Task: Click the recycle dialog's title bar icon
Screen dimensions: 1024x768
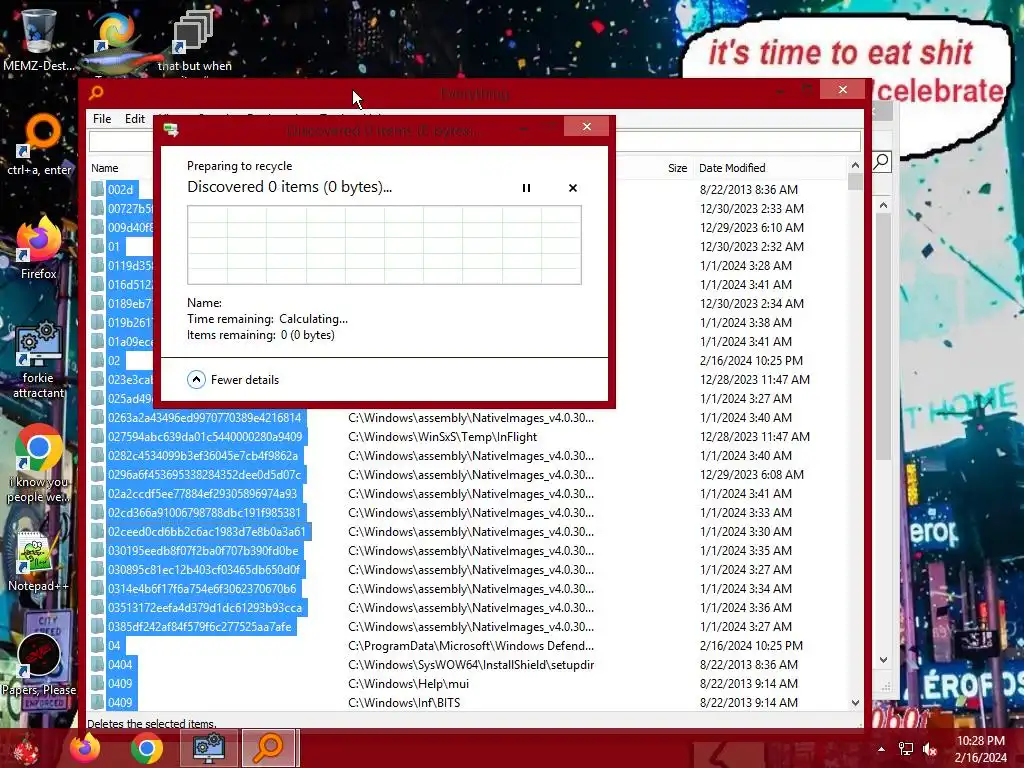Action: 171,130
